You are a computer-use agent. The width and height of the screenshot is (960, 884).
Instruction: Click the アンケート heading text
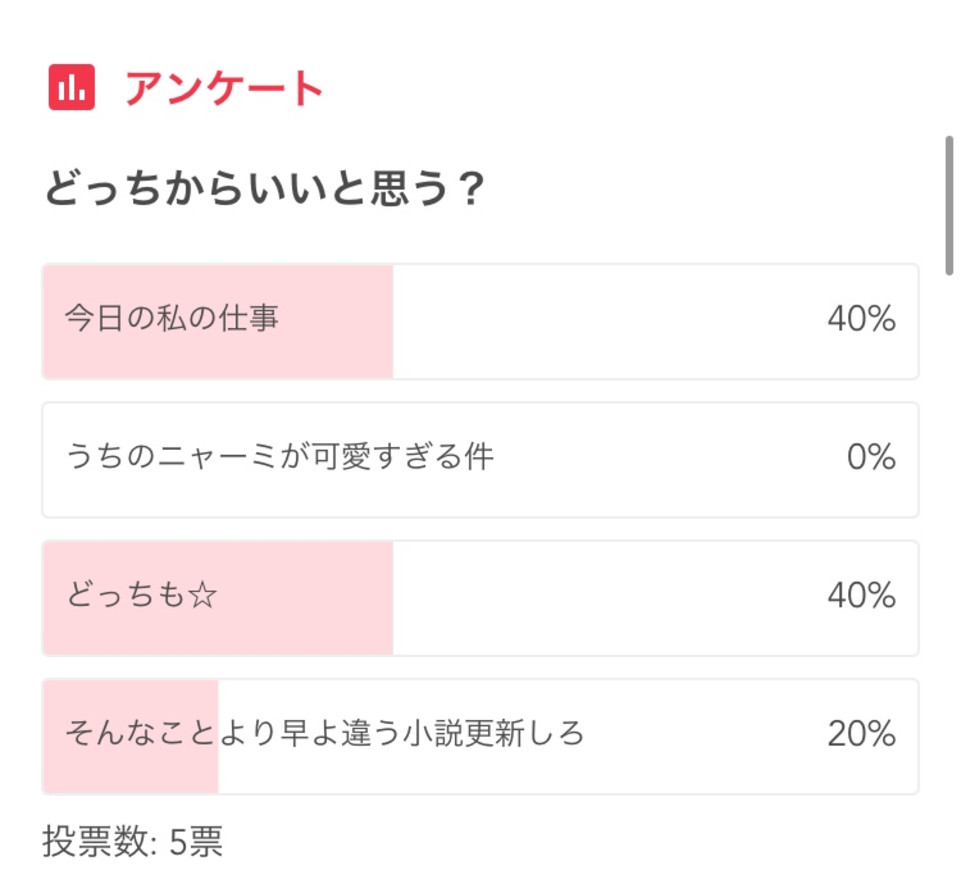224,88
